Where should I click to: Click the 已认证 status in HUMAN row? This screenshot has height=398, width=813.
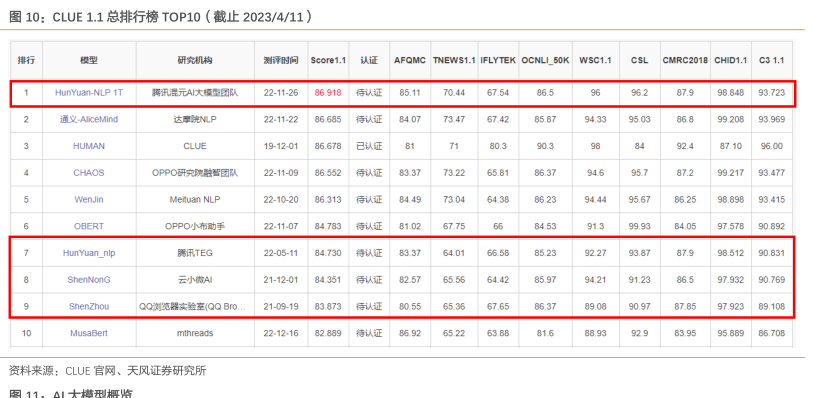[369, 146]
